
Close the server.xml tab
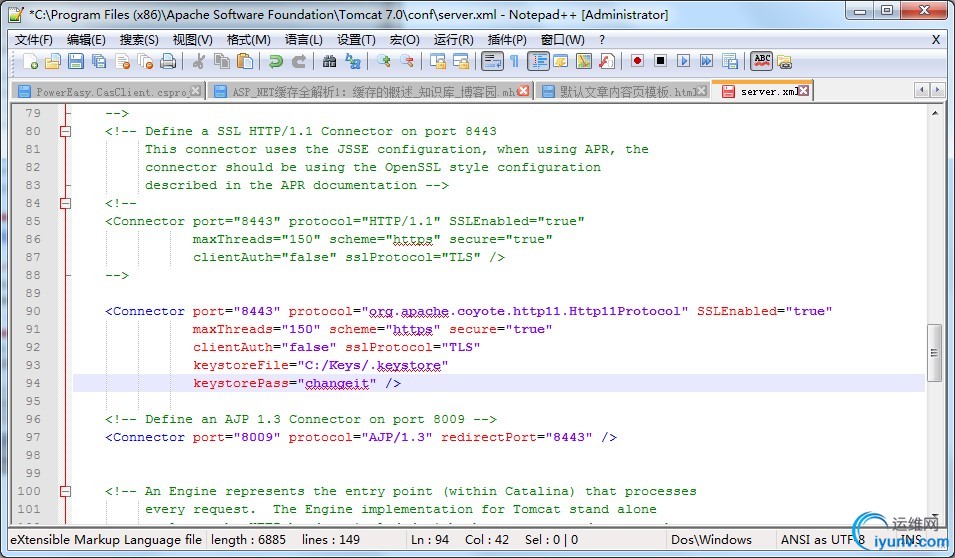click(x=804, y=90)
